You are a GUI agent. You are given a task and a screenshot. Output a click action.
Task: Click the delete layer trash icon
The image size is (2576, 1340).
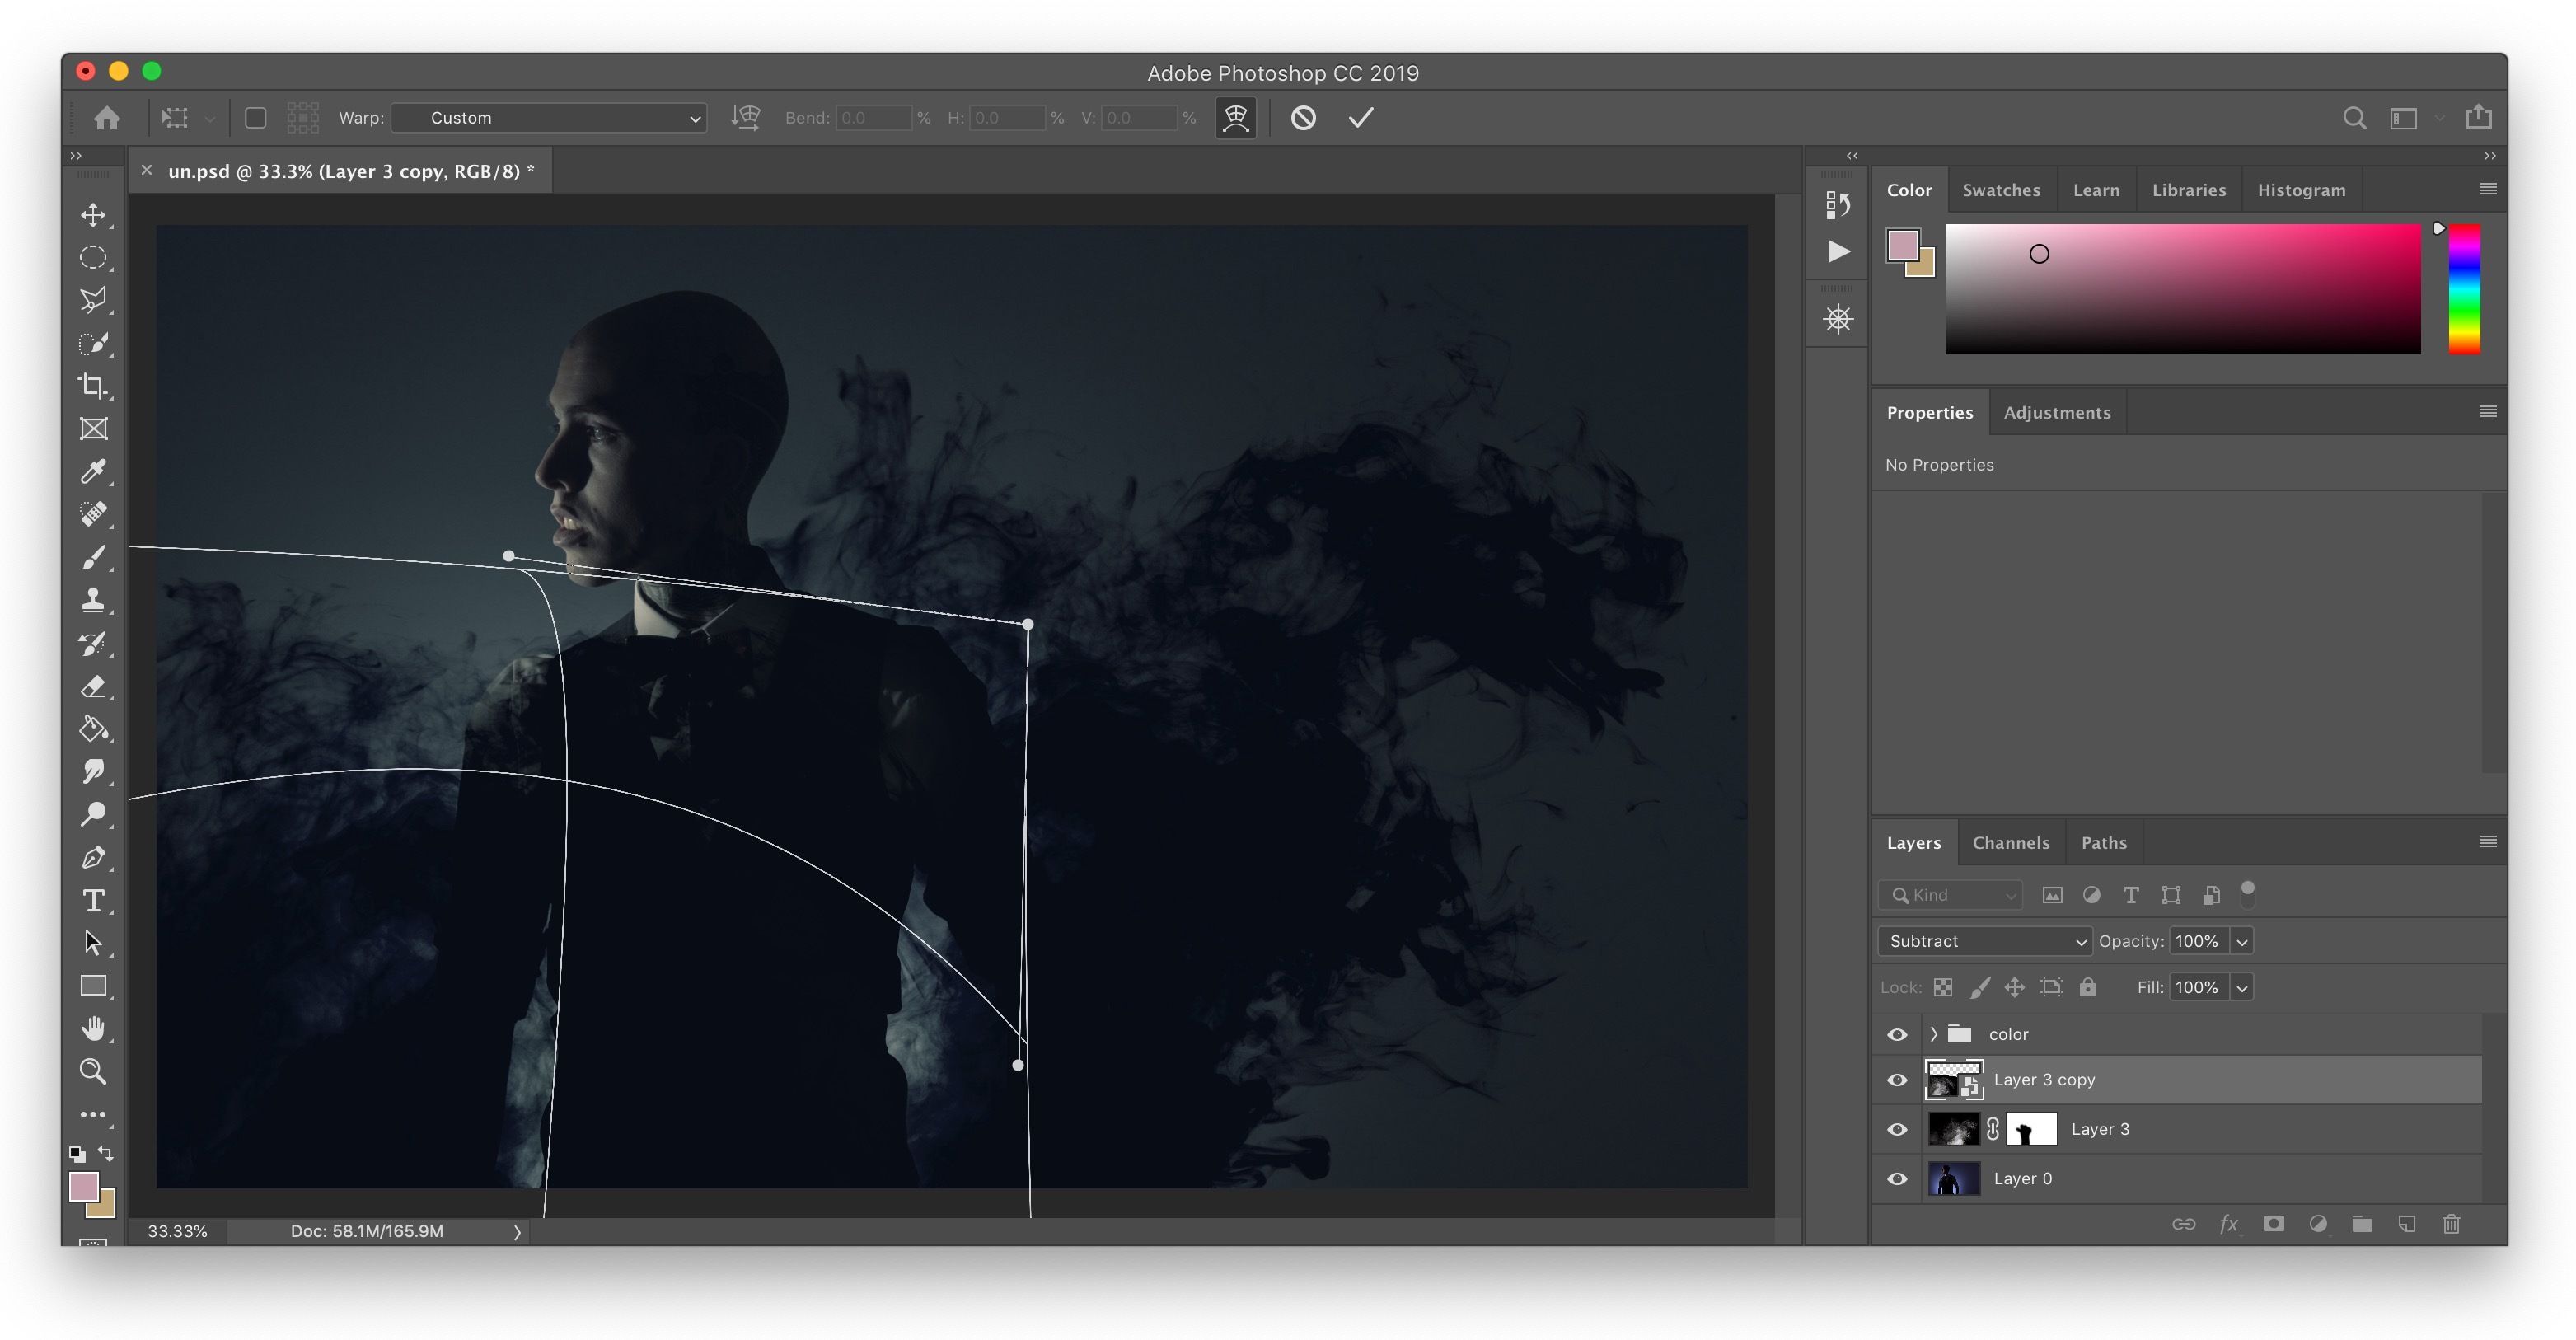click(x=2451, y=1224)
